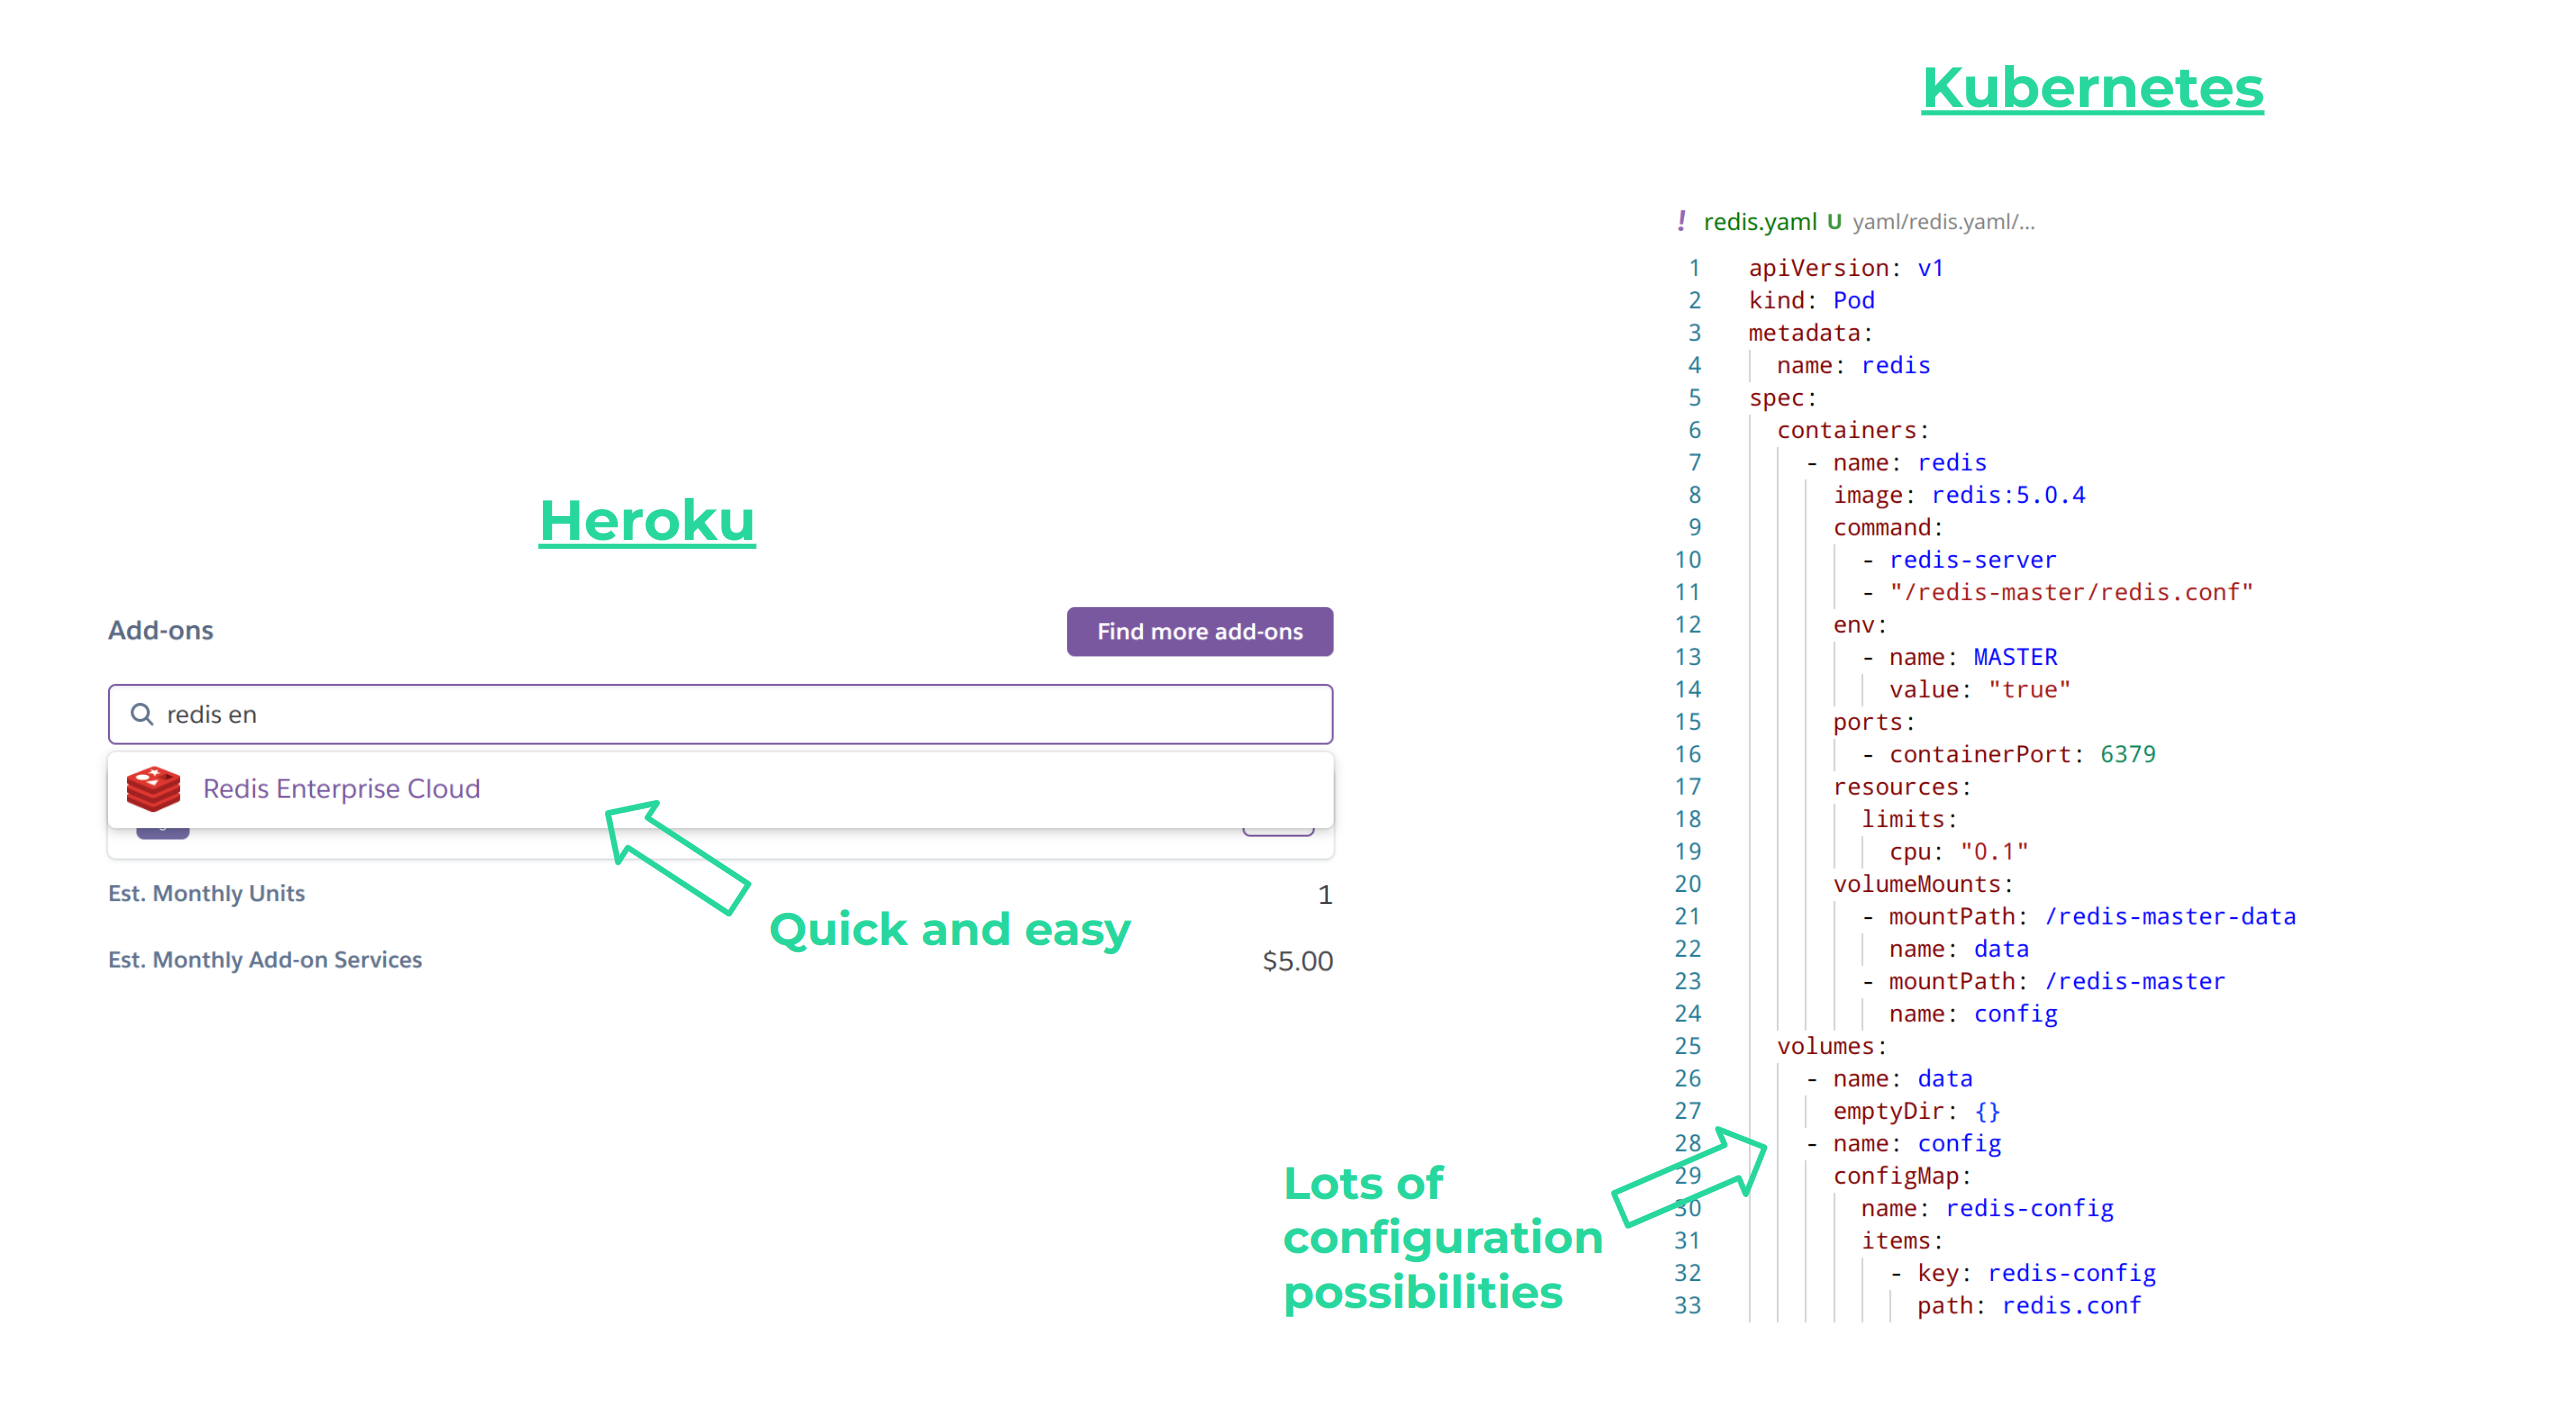The height and width of the screenshot is (1422, 2570).
Task: Click the configMap: line
Action: click(1902, 1176)
